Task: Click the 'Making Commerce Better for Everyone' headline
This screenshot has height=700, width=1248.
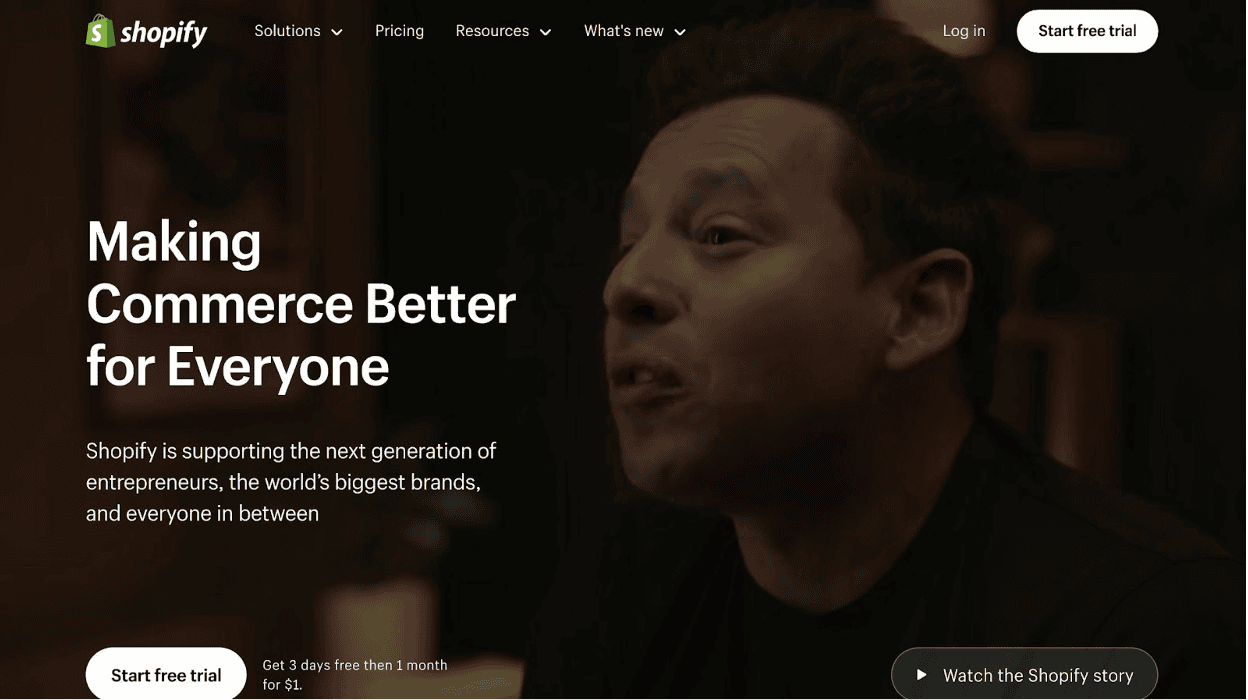Action: [x=301, y=303]
